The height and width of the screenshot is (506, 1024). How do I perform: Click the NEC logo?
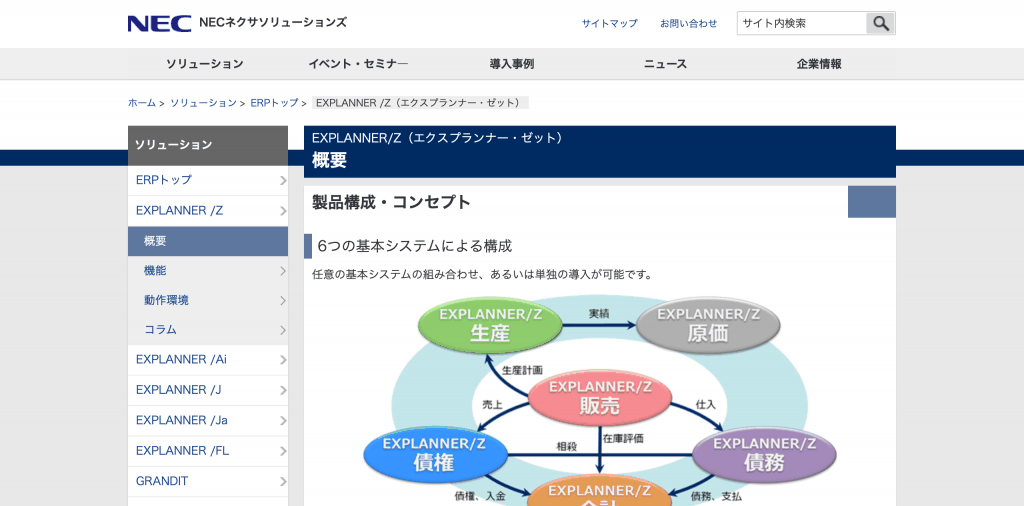[159, 24]
